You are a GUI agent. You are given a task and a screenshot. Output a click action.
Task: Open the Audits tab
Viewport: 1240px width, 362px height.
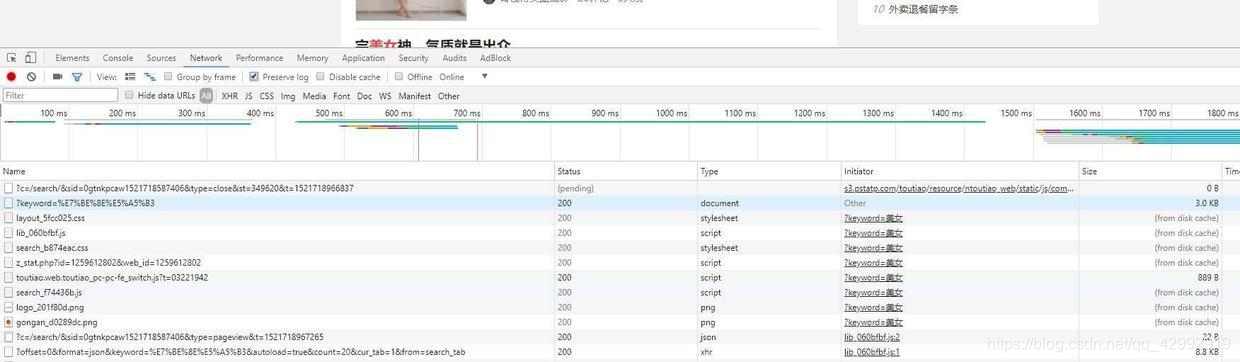[454, 58]
